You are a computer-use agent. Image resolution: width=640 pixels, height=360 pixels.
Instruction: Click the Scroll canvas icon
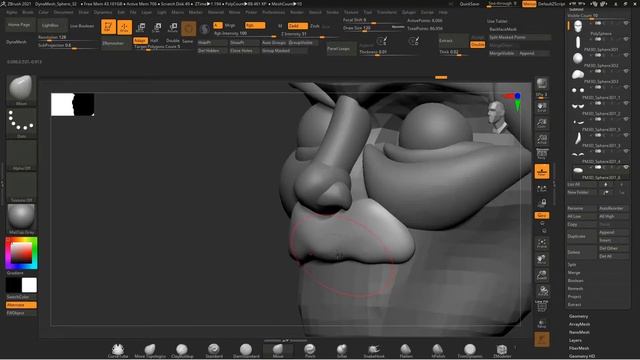click(542, 107)
